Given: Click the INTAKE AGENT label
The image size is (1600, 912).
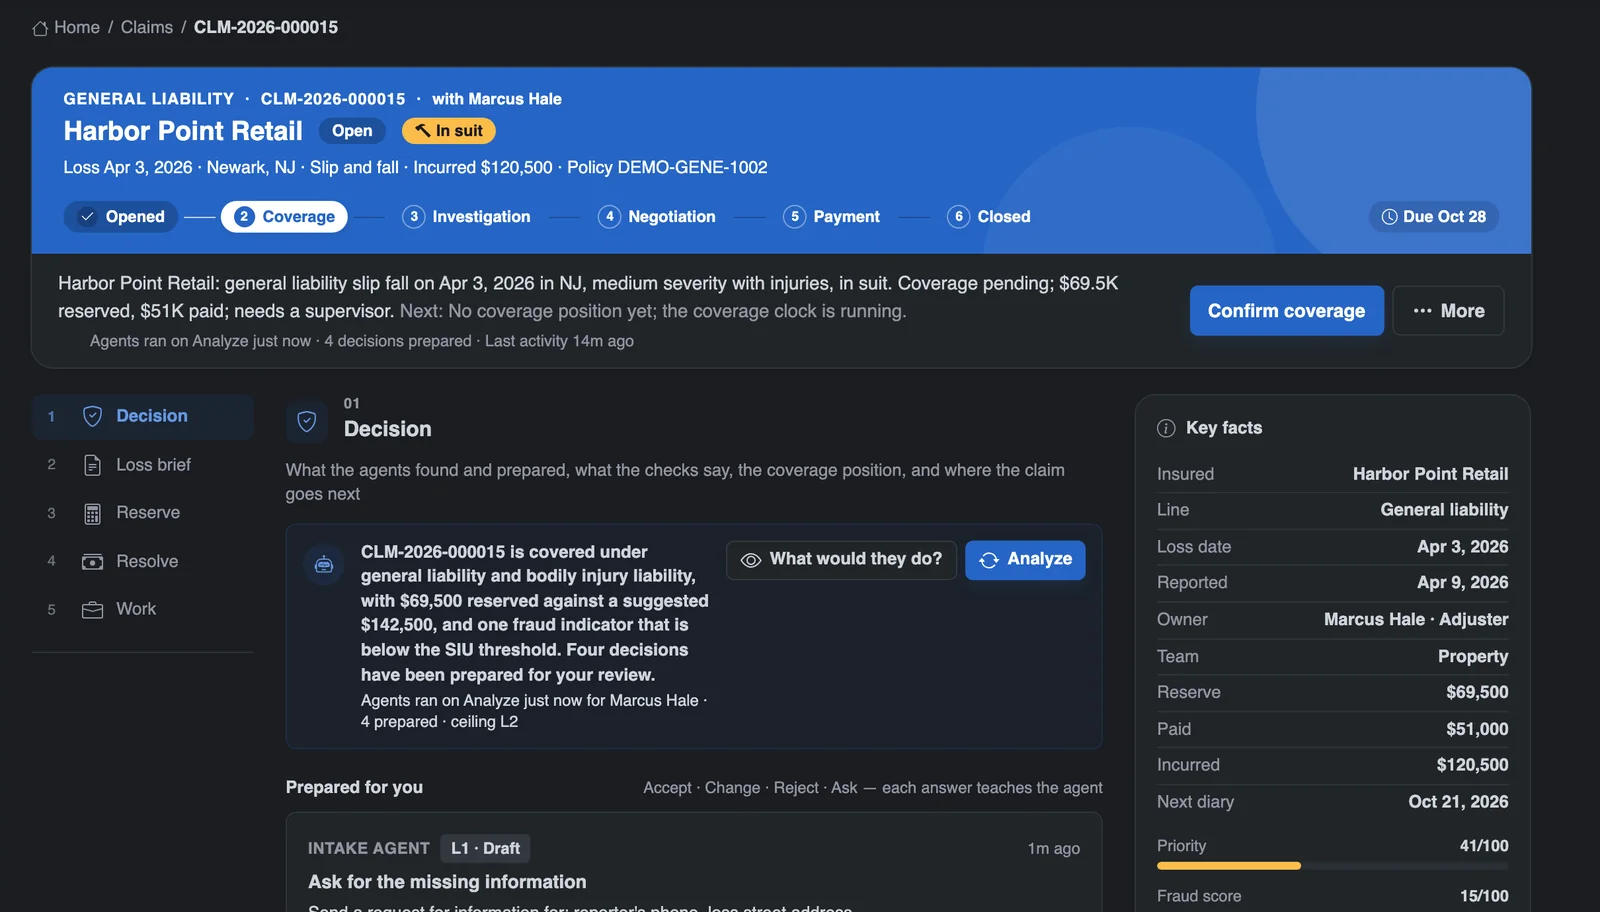Looking at the screenshot, I should point(368,848).
